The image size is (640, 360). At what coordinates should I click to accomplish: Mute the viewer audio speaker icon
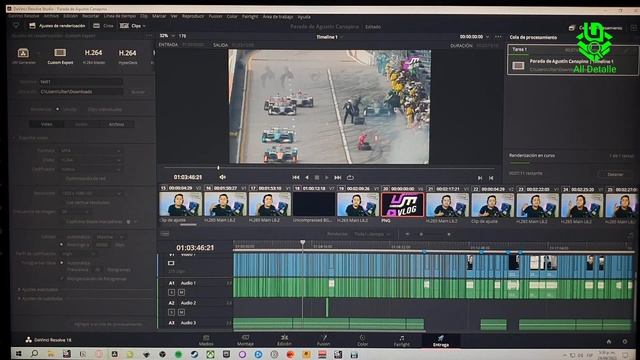click(x=222, y=177)
